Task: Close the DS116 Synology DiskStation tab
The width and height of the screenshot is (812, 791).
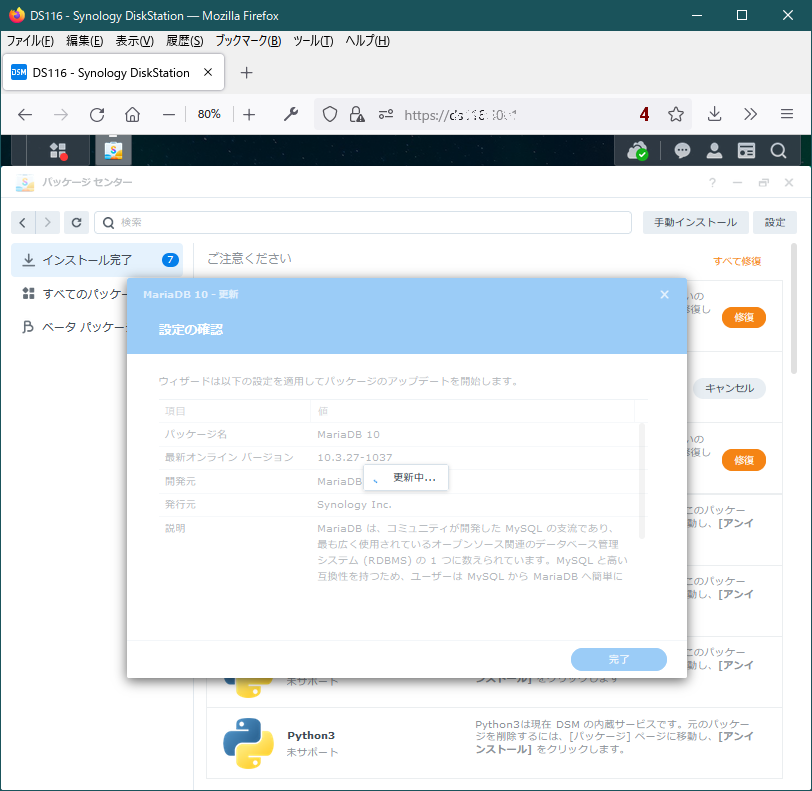Action: click(208, 73)
